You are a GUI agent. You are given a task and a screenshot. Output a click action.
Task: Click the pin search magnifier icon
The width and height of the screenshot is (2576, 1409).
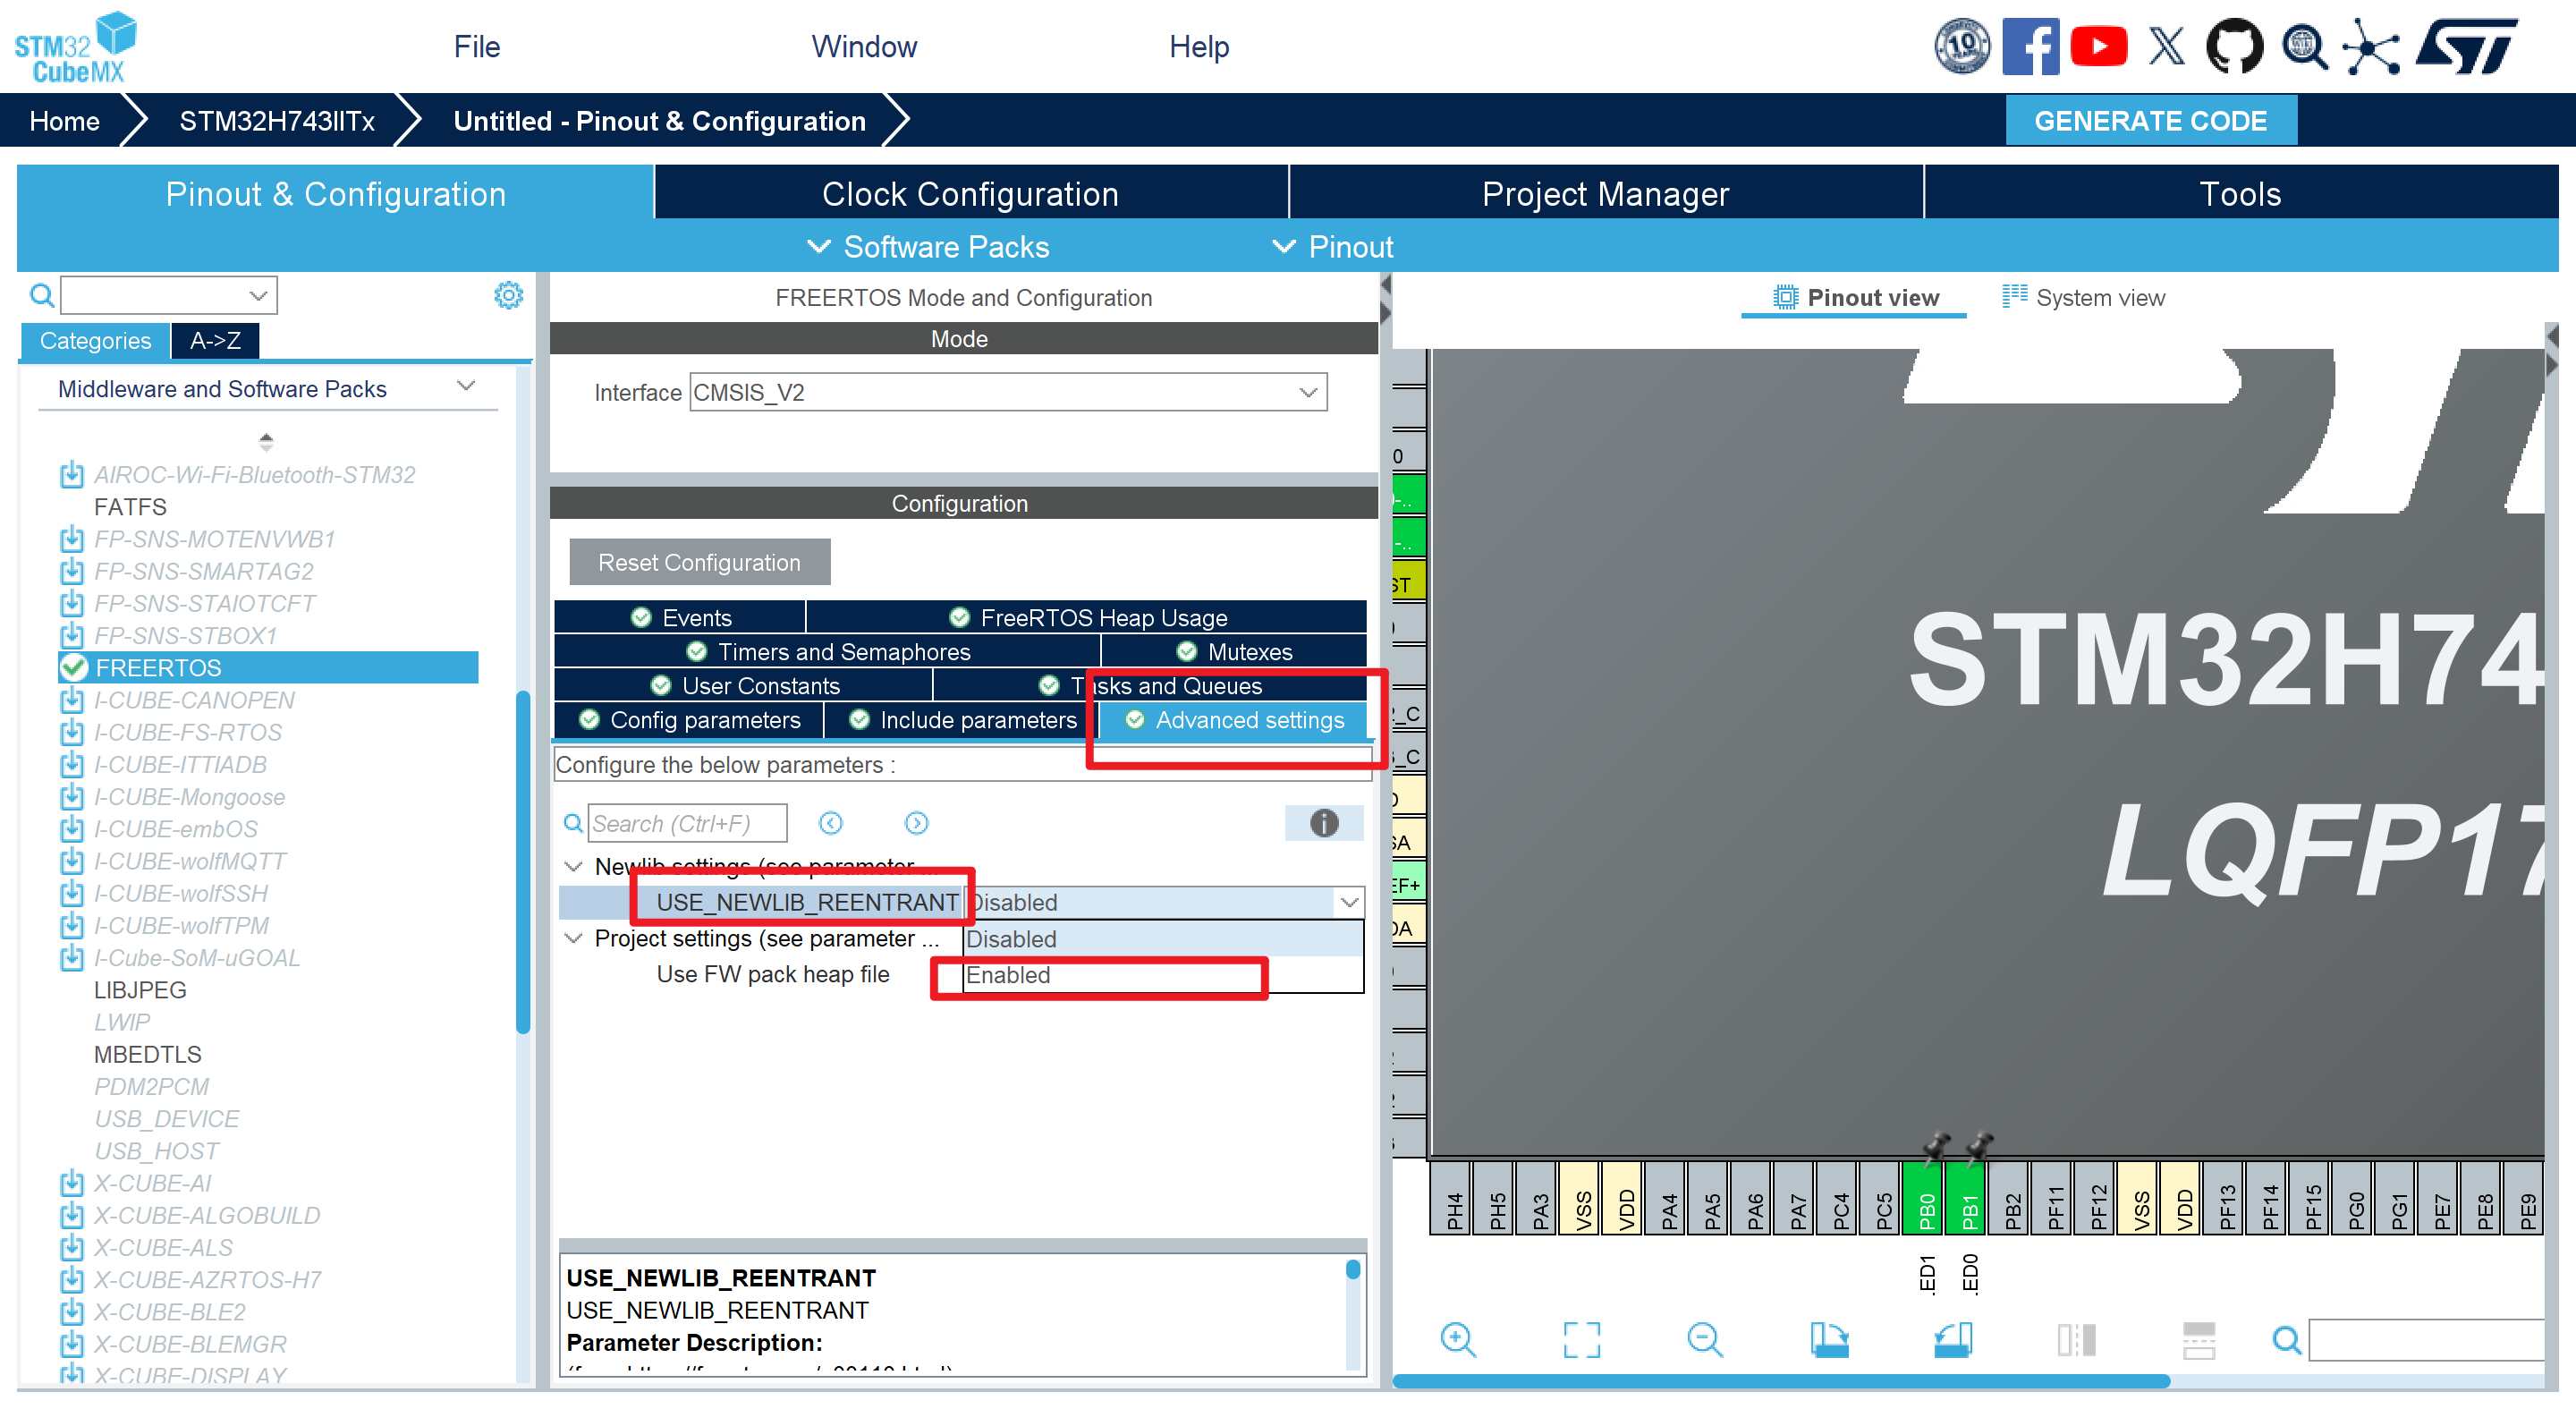2286,1339
